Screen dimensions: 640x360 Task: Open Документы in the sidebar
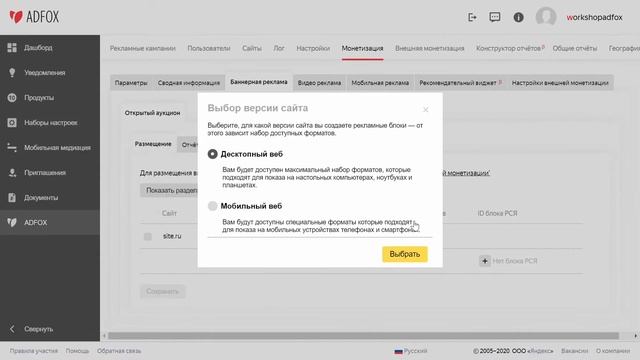[x=50, y=197]
